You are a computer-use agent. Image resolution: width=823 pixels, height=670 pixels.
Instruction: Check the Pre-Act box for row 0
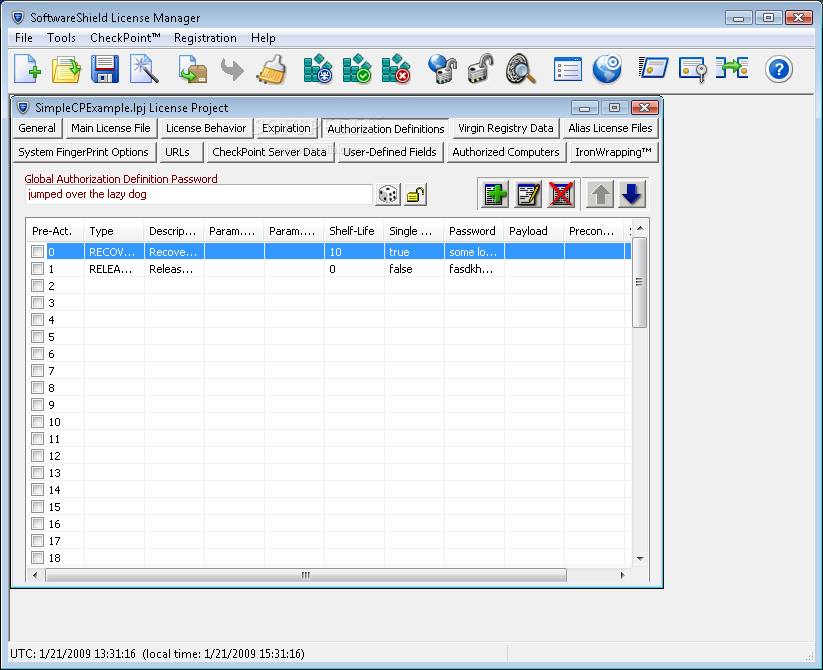37,252
